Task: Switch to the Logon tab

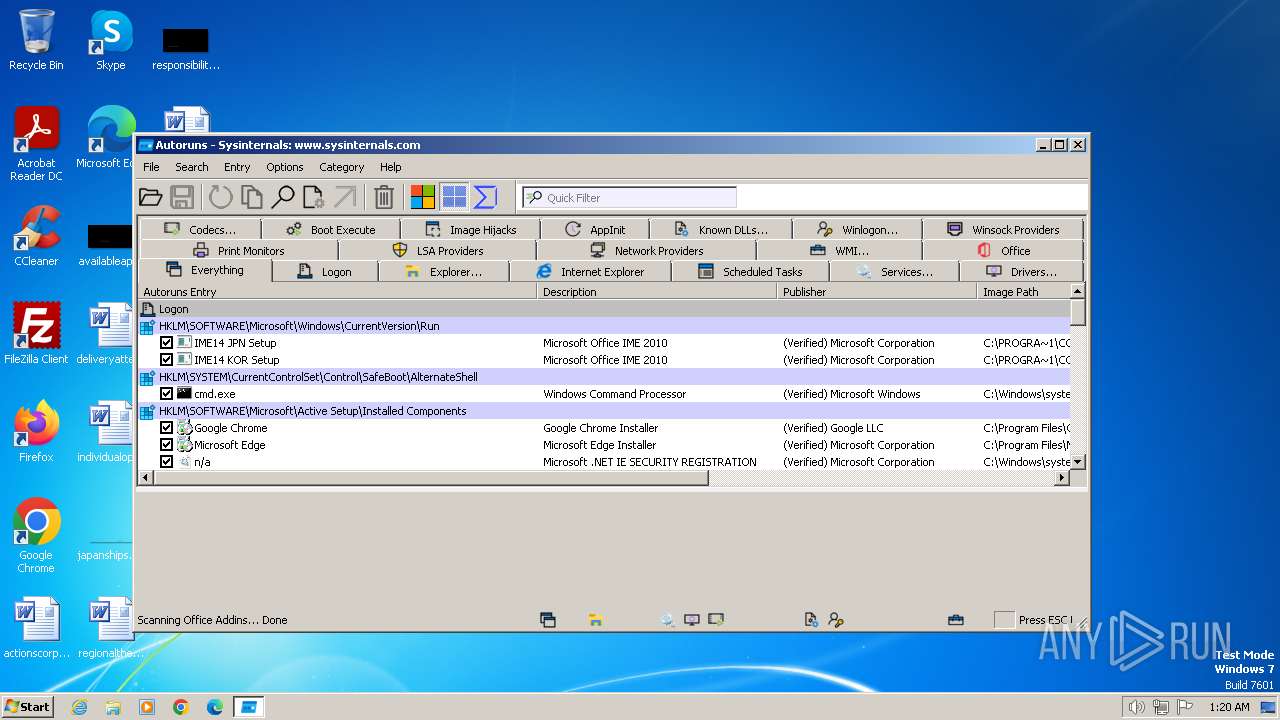Action: (325, 272)
